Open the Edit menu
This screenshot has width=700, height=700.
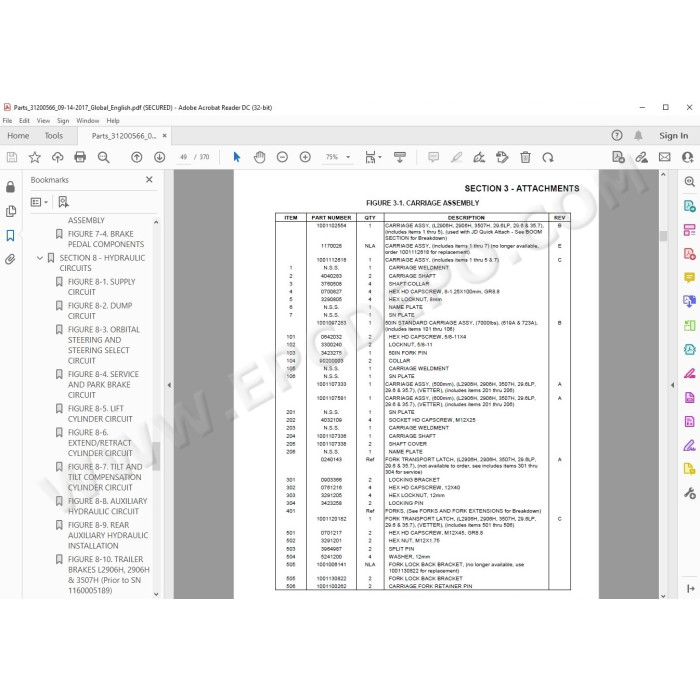pyautogui.click(x=24, y=121)
